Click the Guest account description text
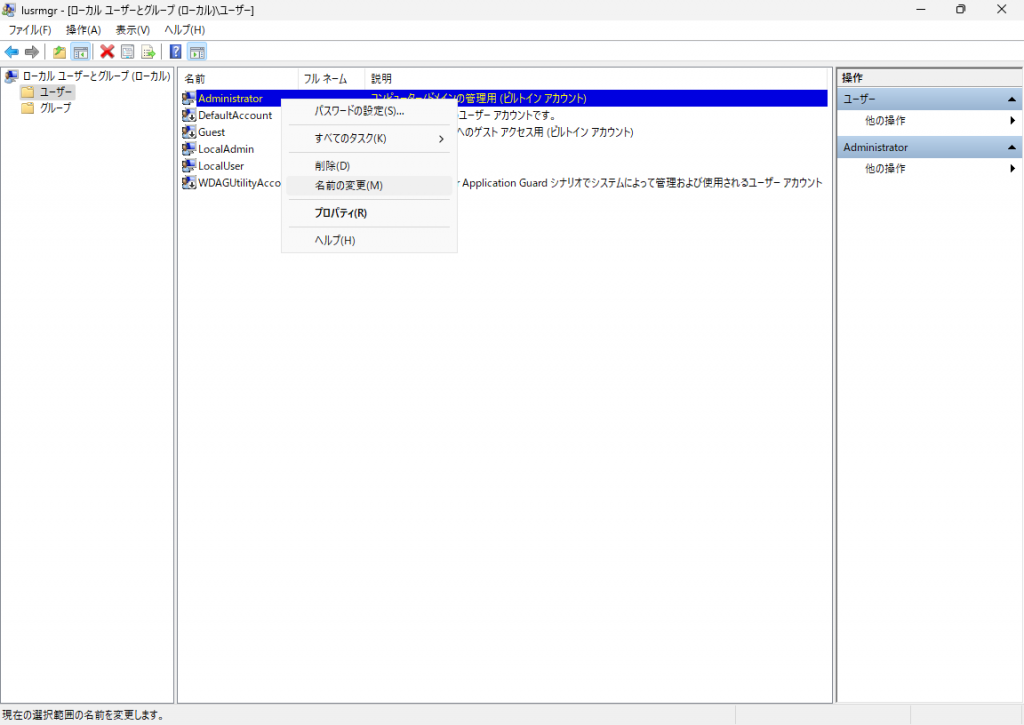 (x=545, y=132)
